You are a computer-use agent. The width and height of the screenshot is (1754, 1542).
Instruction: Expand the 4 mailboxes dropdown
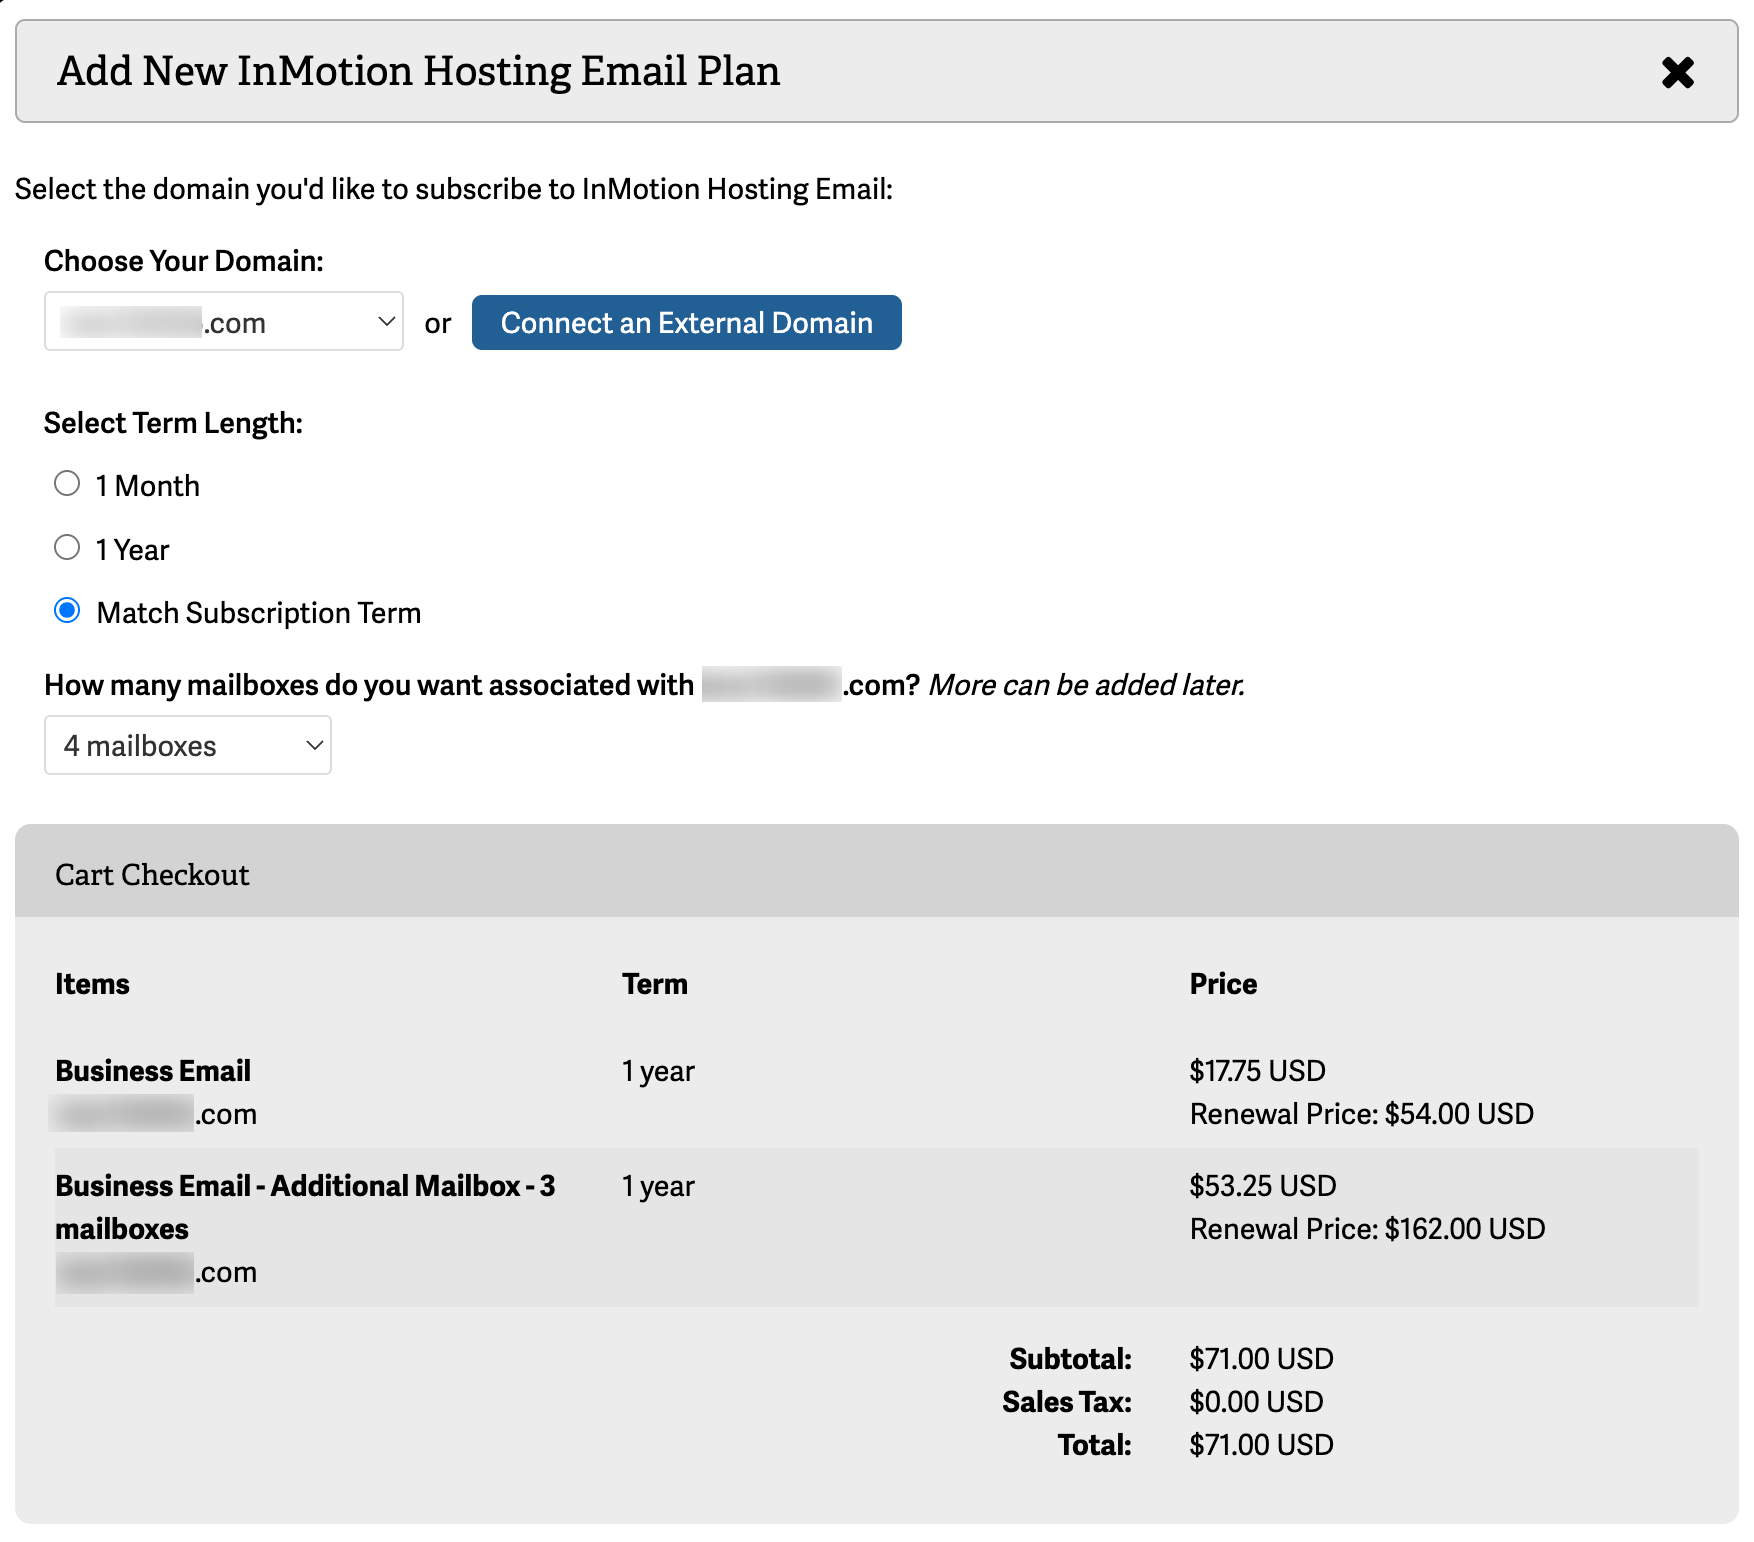click(188, 745)
